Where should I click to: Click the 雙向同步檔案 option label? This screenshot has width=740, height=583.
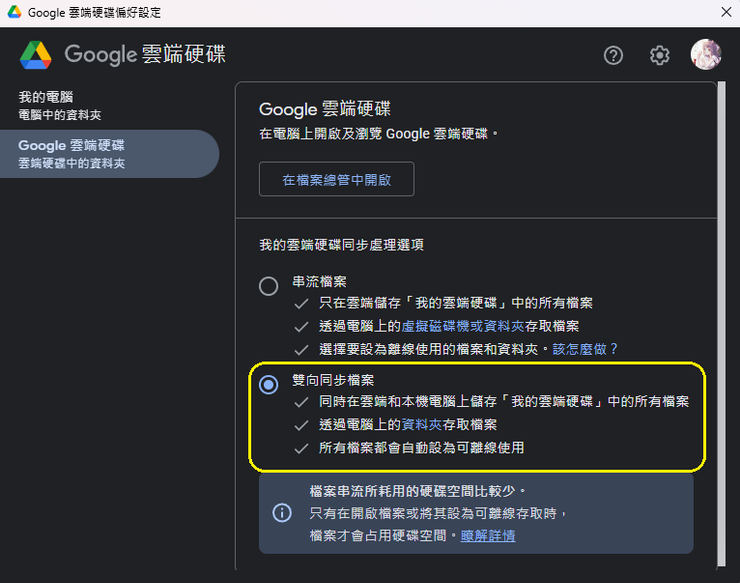333,380
